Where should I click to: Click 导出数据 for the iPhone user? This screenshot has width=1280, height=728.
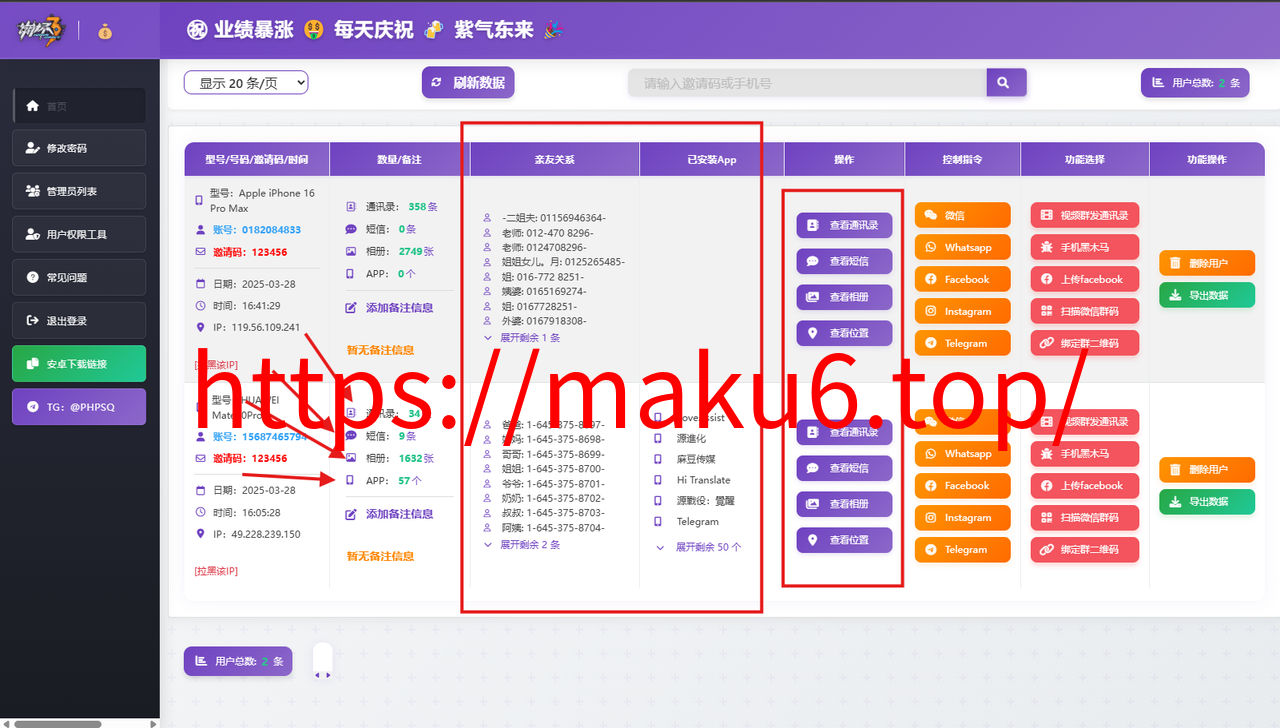pos(1207,295)
